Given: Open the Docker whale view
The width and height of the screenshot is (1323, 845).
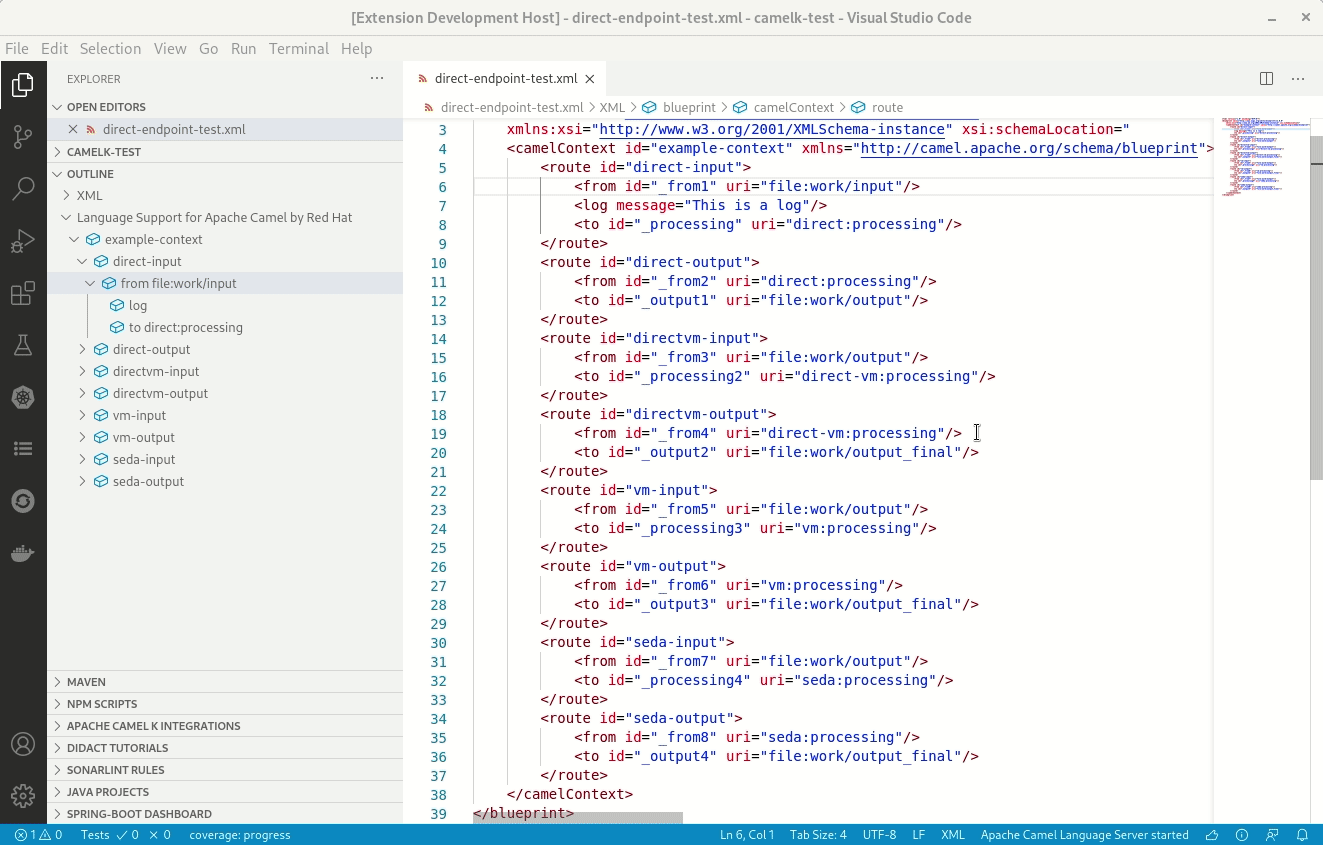Looking at the screenshot, I should coord(24,552).
